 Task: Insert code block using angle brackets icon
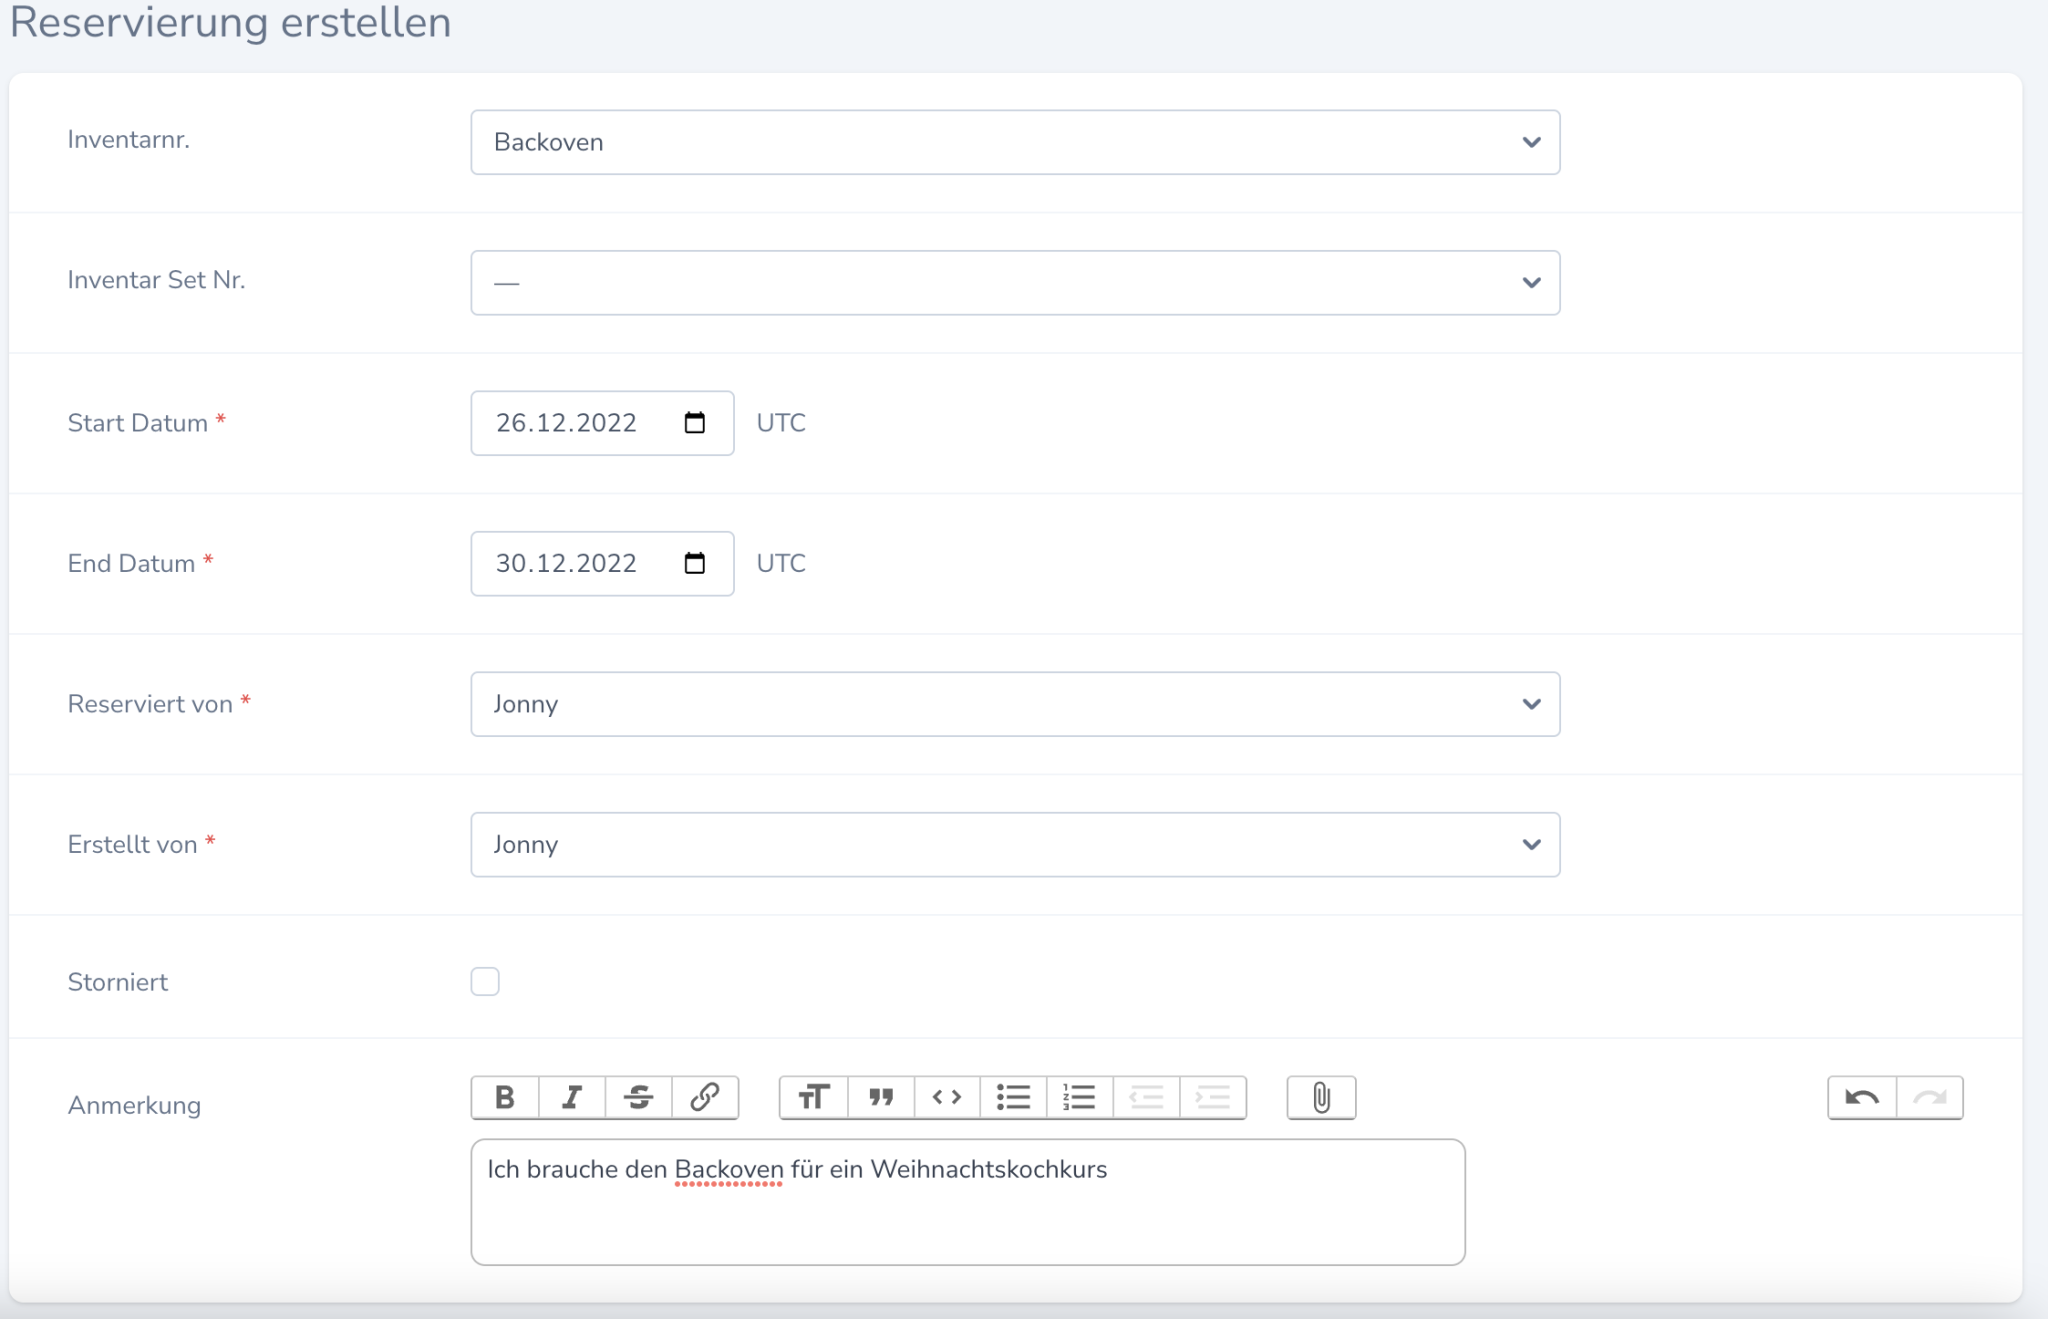tap(947, 1098)
